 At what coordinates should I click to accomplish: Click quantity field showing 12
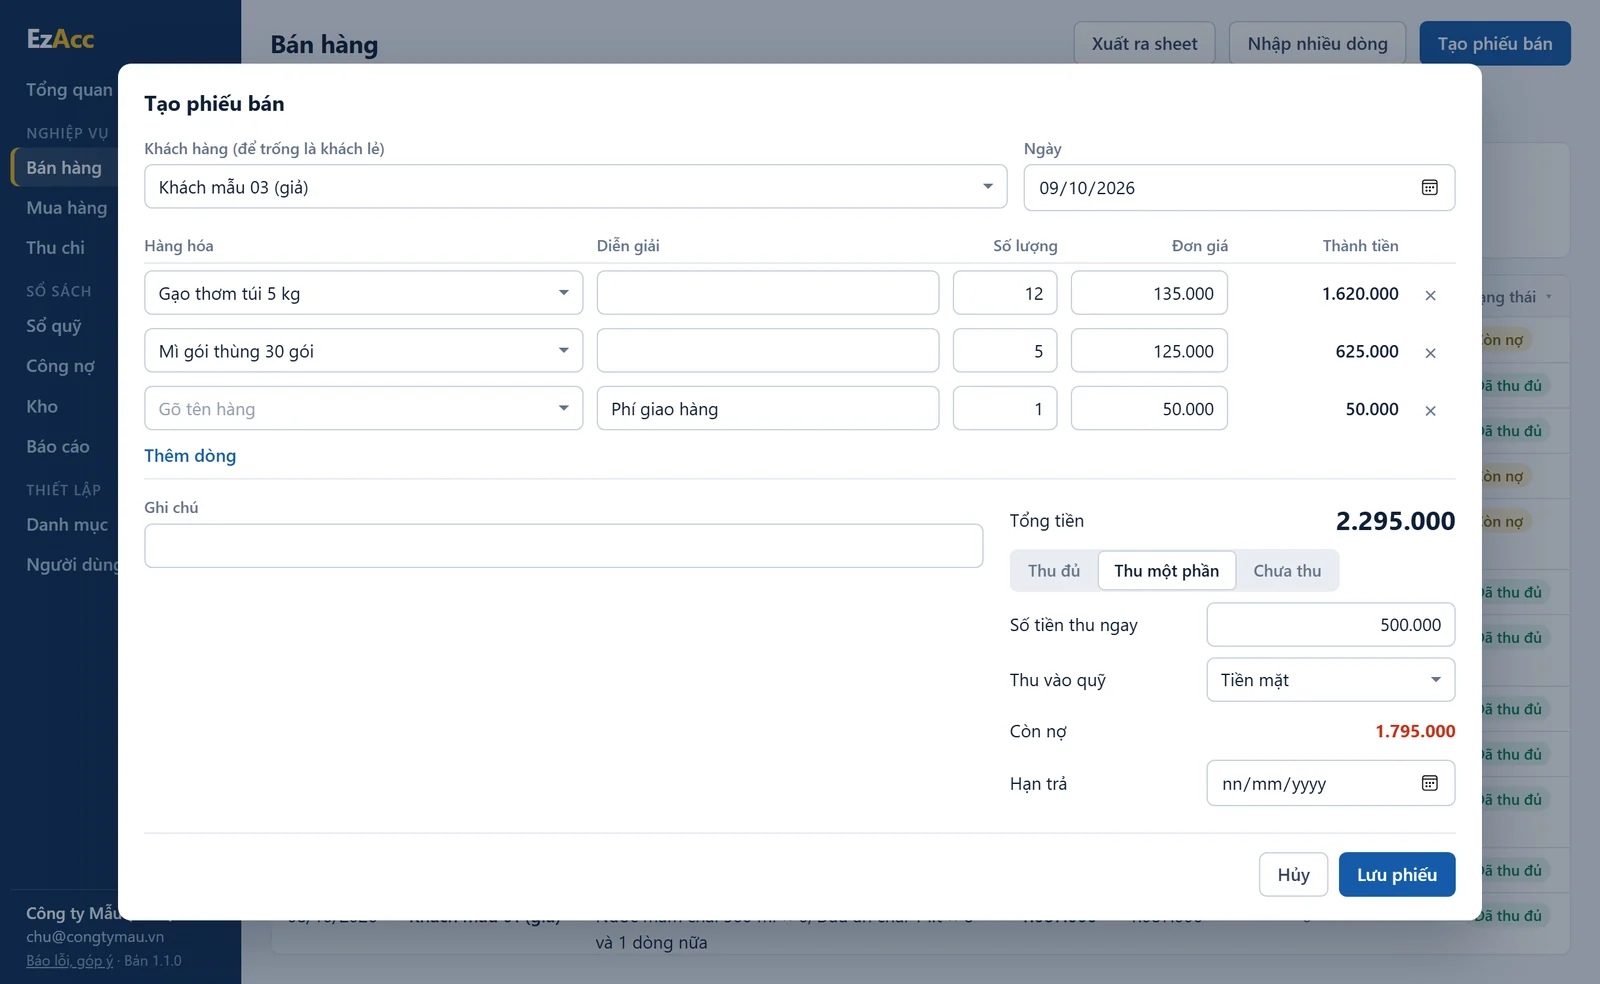(x=1005, y=293)
